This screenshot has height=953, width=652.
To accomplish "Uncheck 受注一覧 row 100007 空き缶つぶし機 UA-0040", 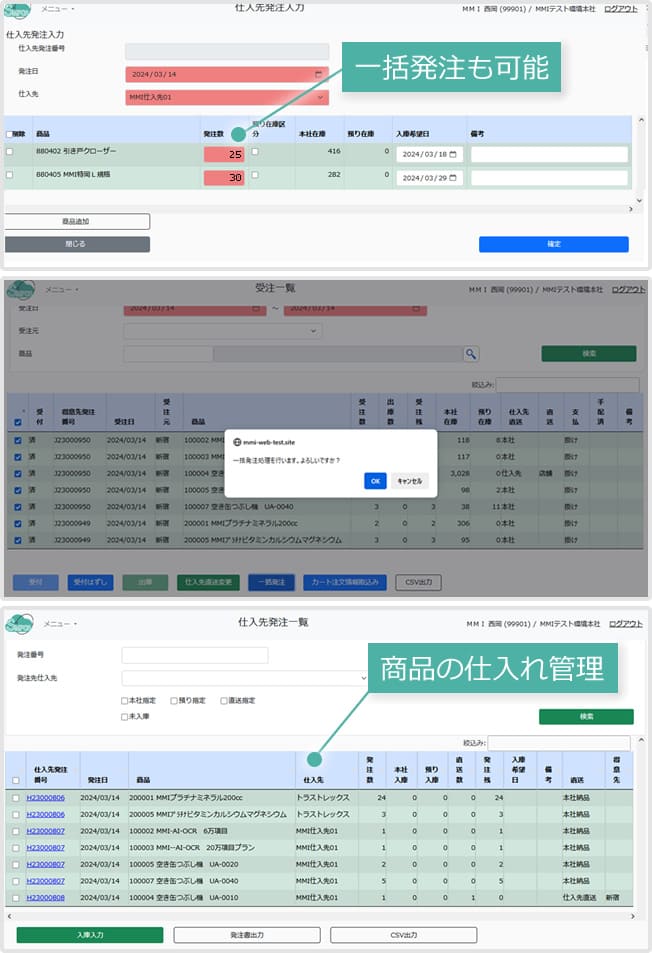I will tap(18, 507).
